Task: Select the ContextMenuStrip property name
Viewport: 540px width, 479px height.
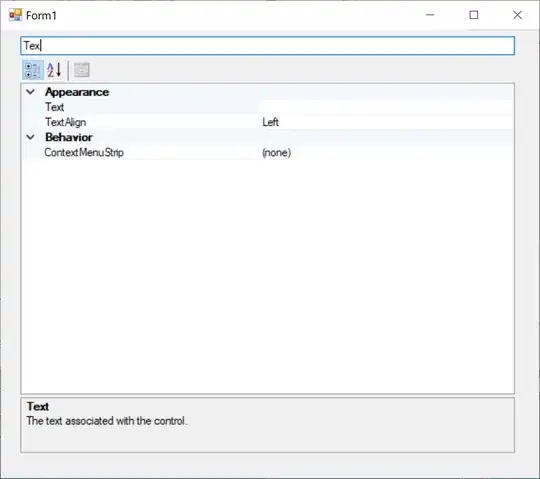Action: click(x=84, y=153)
